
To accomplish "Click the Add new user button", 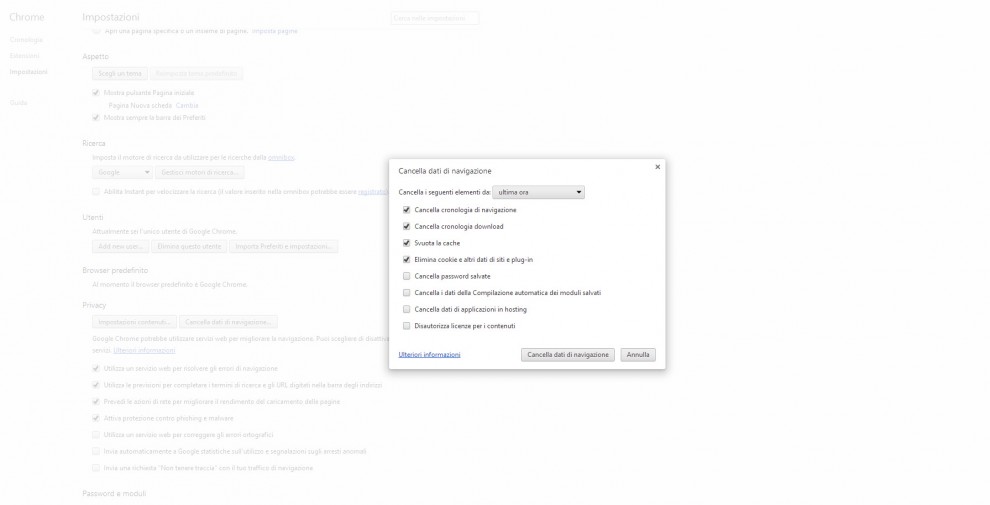I will click(121, 247).
